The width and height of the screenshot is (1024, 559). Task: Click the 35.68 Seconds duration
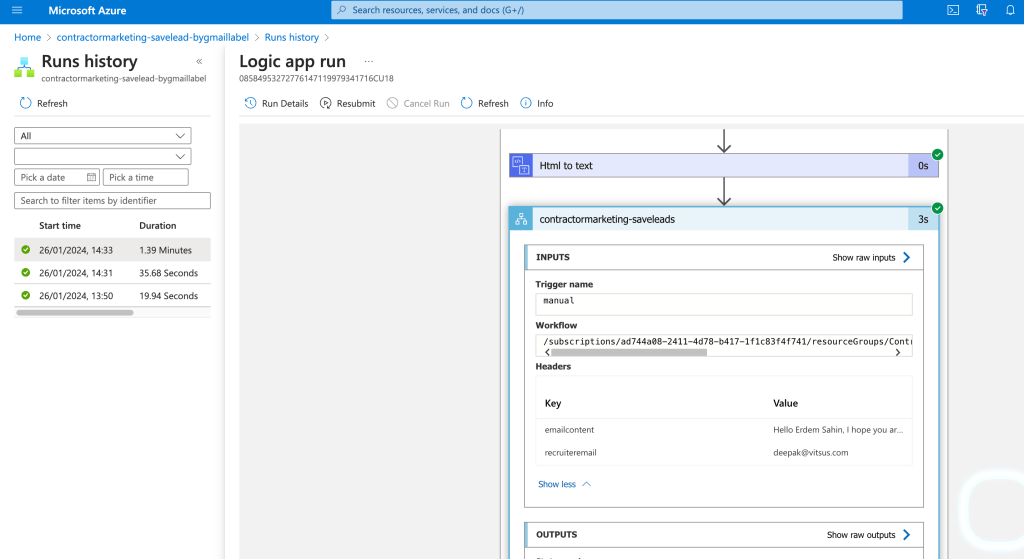(168, 273)
